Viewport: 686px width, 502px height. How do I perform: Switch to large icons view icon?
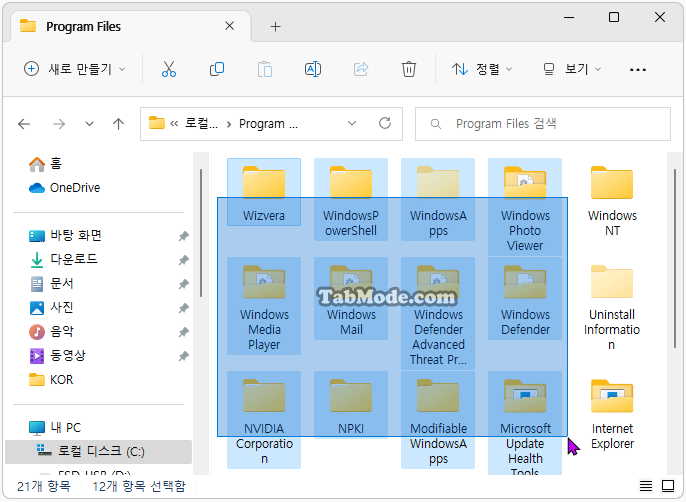[668, 485]
